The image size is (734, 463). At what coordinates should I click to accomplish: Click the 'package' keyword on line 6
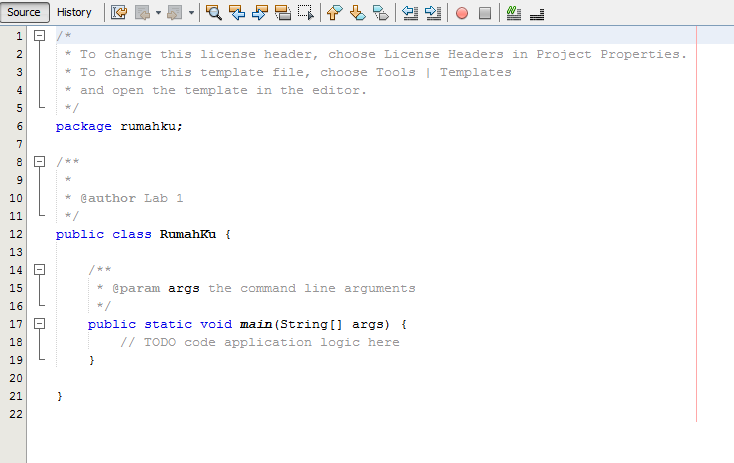(x=83, y=126)
